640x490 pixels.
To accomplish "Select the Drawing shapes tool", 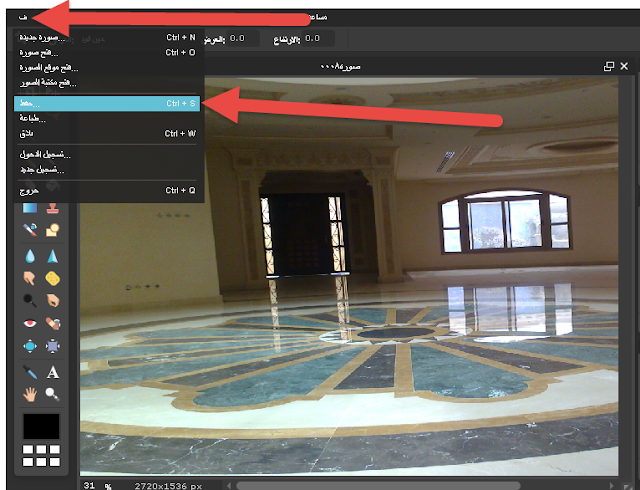I will [52, 230].
